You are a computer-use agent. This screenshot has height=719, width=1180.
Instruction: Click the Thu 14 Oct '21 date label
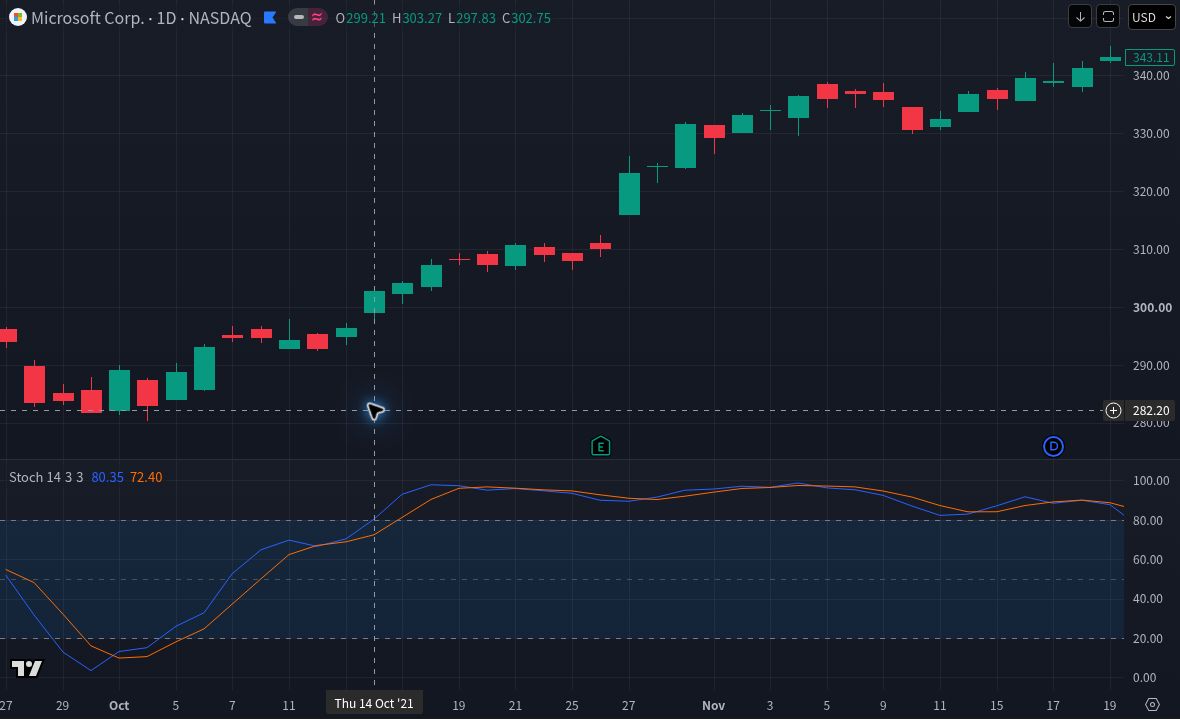374,703
